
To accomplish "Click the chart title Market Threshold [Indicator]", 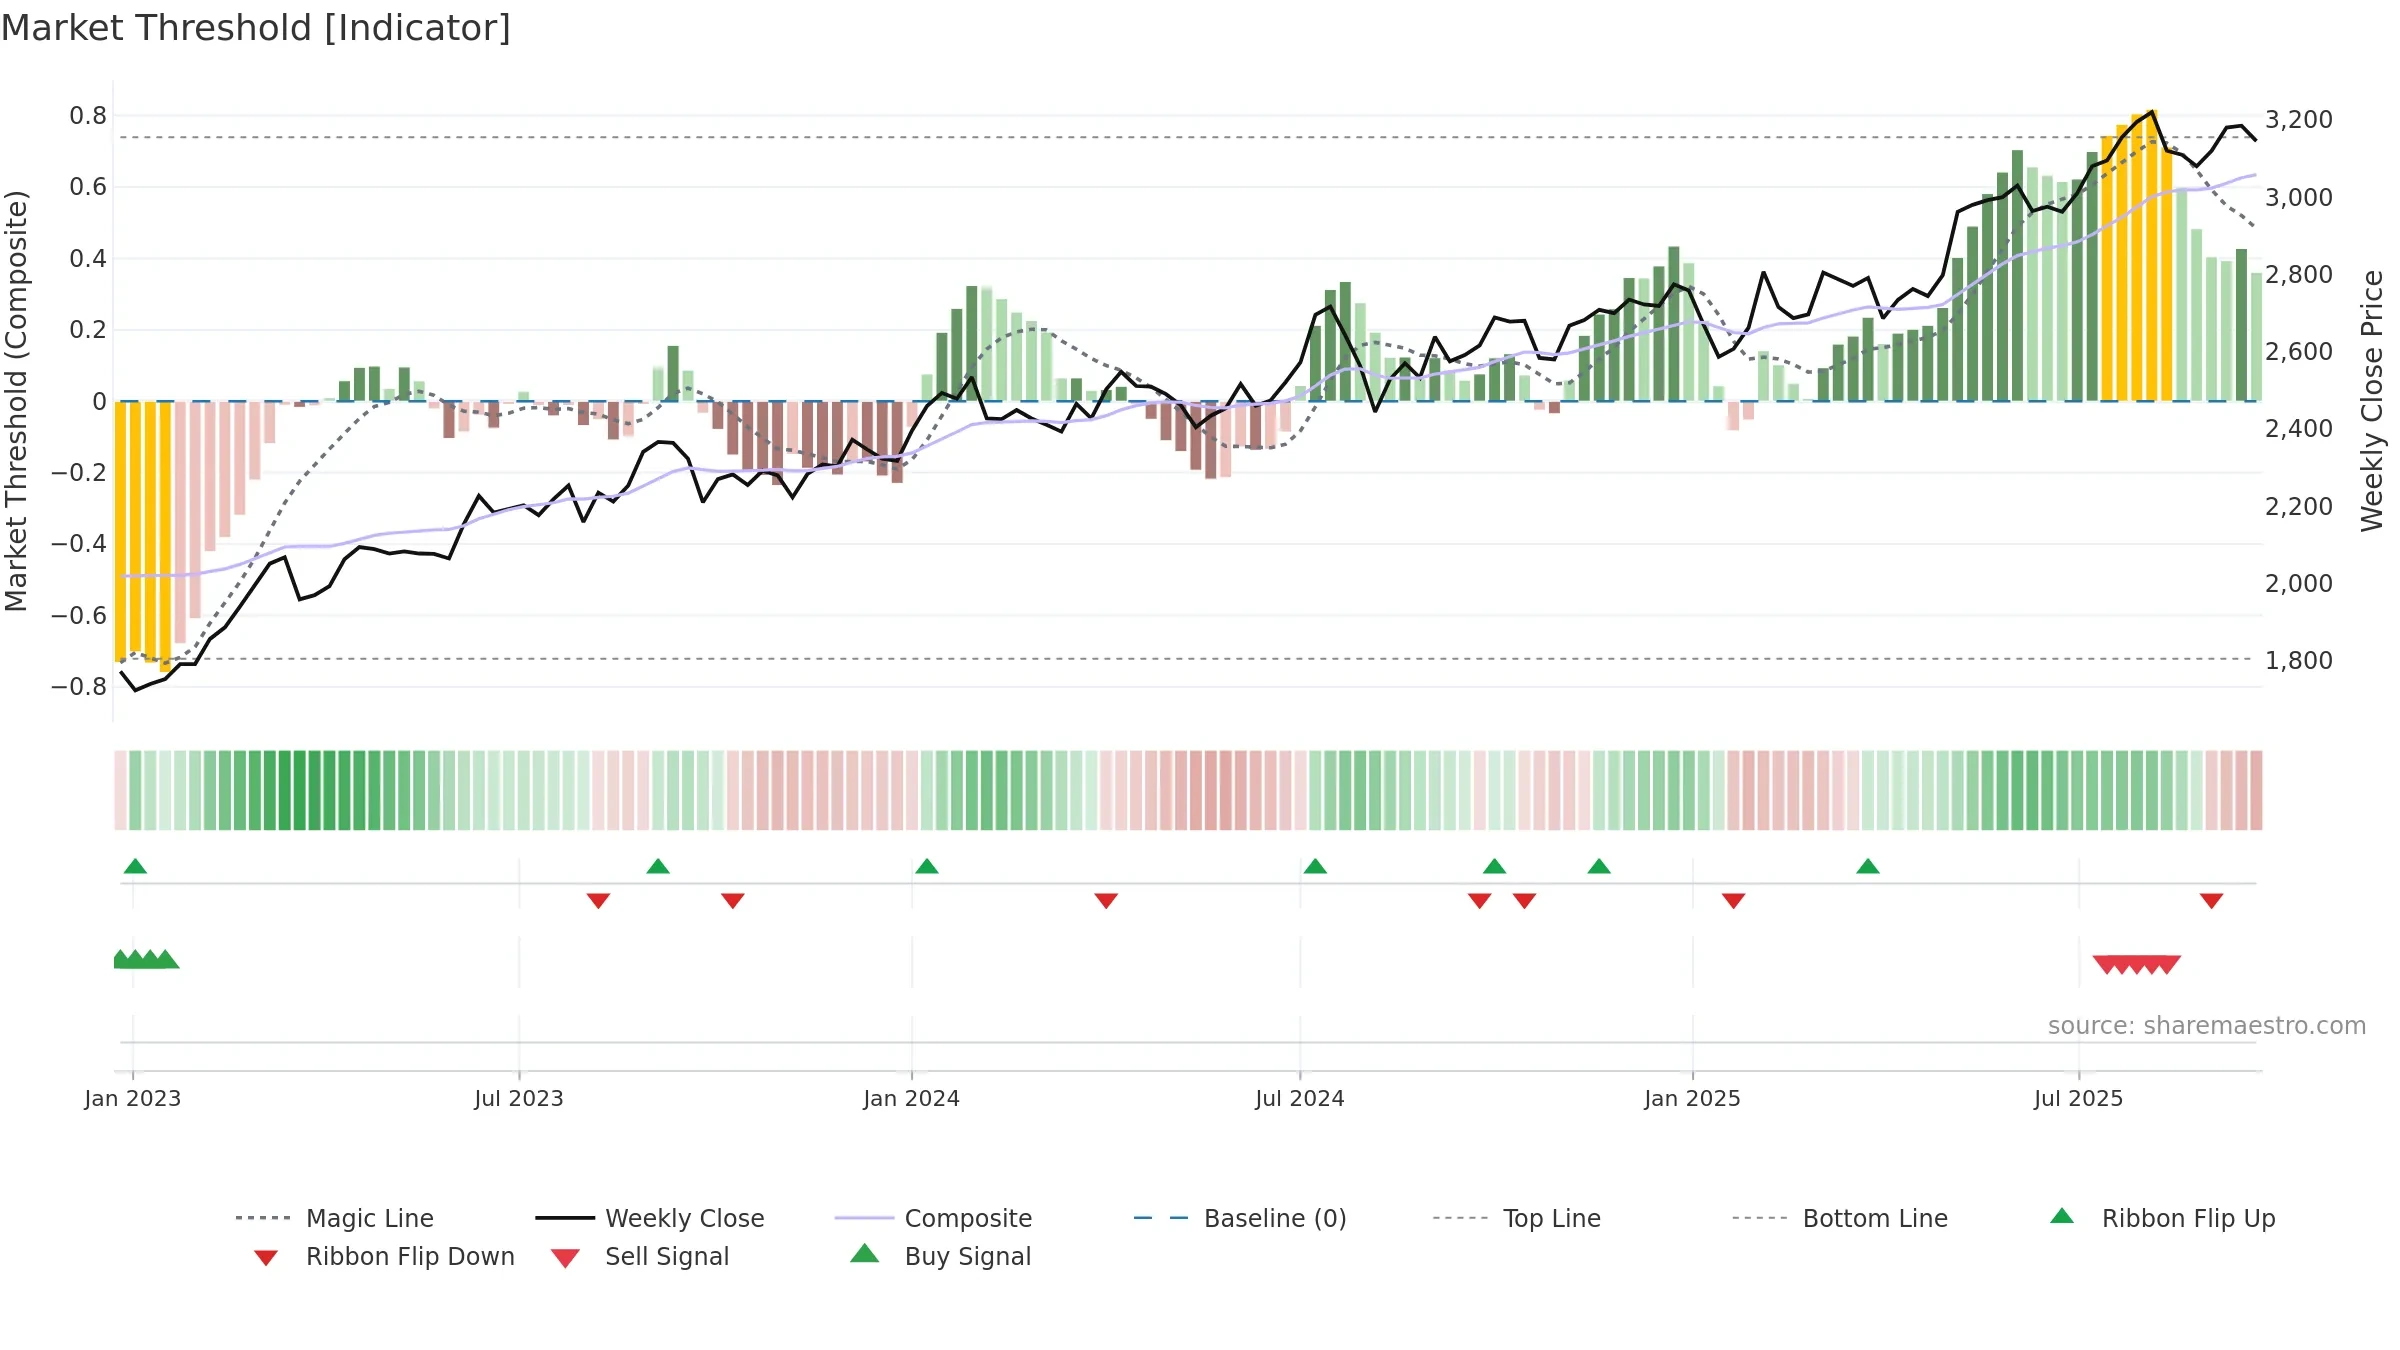I will pos(256,28).
